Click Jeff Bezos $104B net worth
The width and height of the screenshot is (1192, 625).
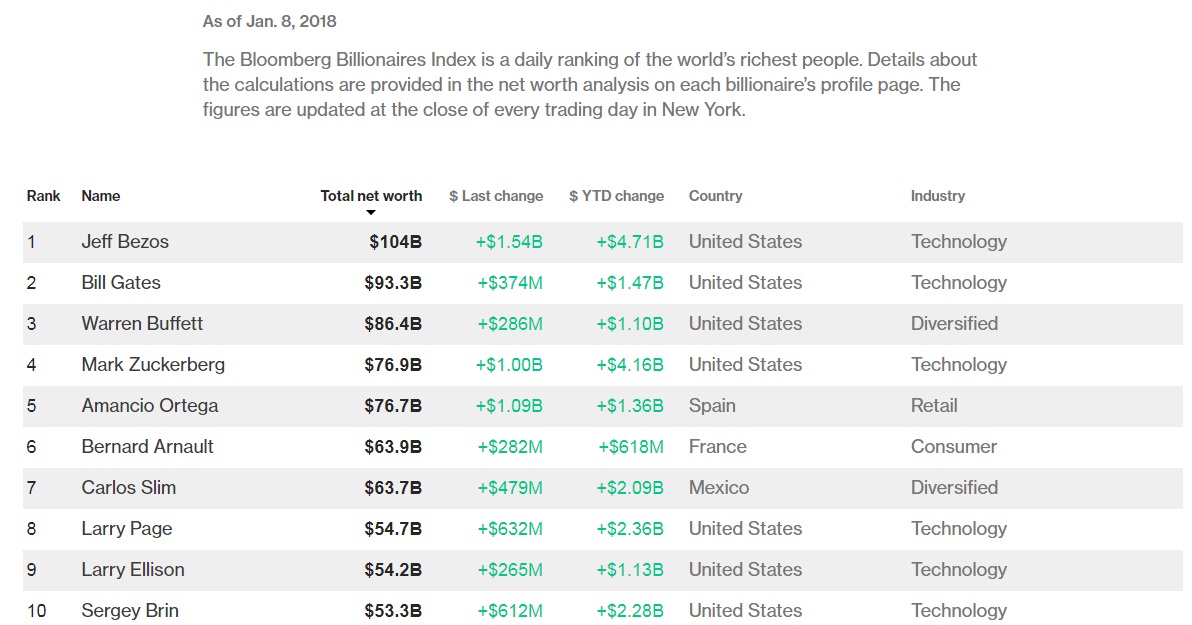pyautogui.click(x=395, y=242)
